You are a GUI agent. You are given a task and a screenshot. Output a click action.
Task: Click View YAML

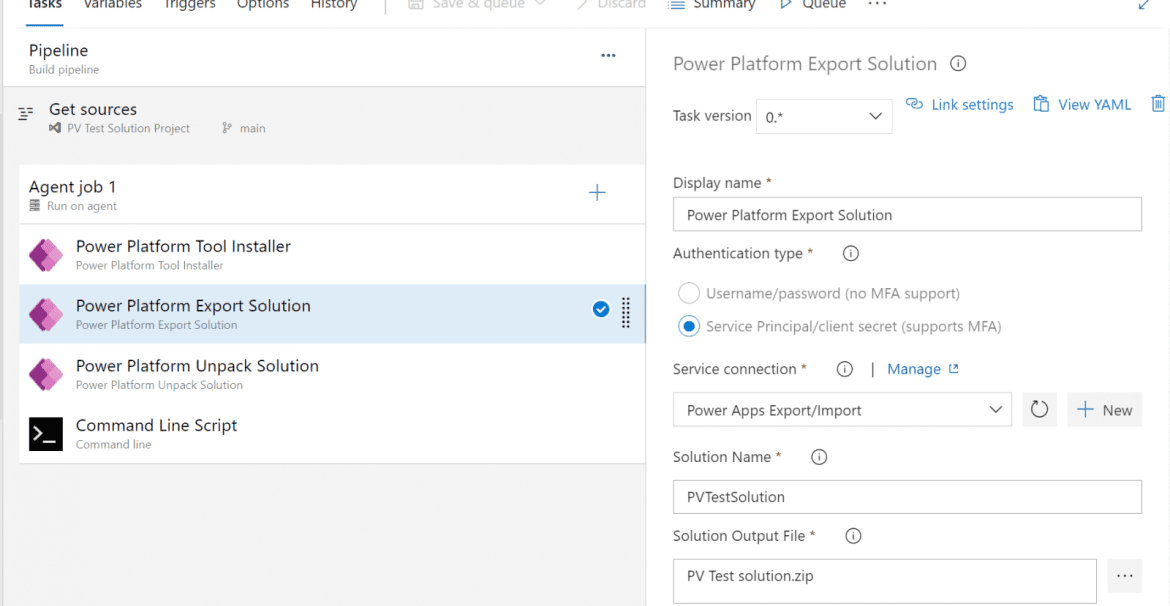coord(1082,104)
